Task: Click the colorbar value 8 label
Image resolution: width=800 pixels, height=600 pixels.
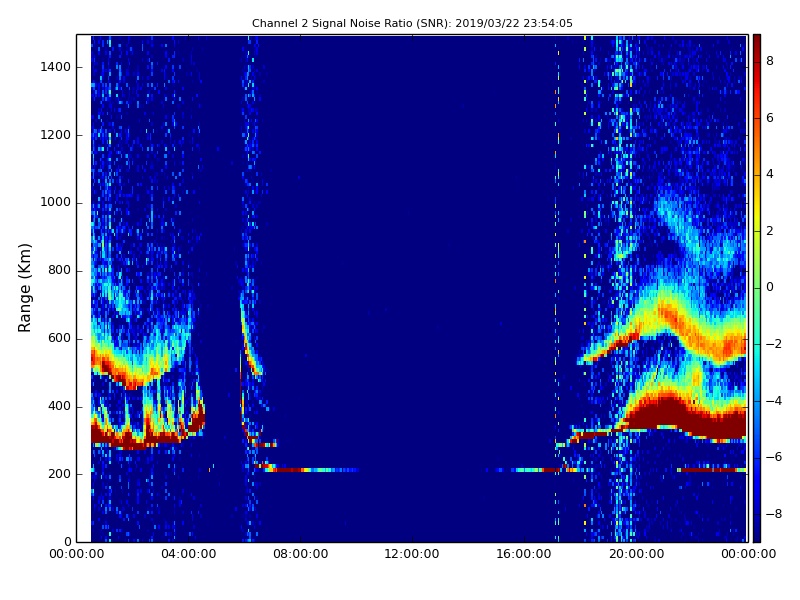Action: click(x=770, y=61)
